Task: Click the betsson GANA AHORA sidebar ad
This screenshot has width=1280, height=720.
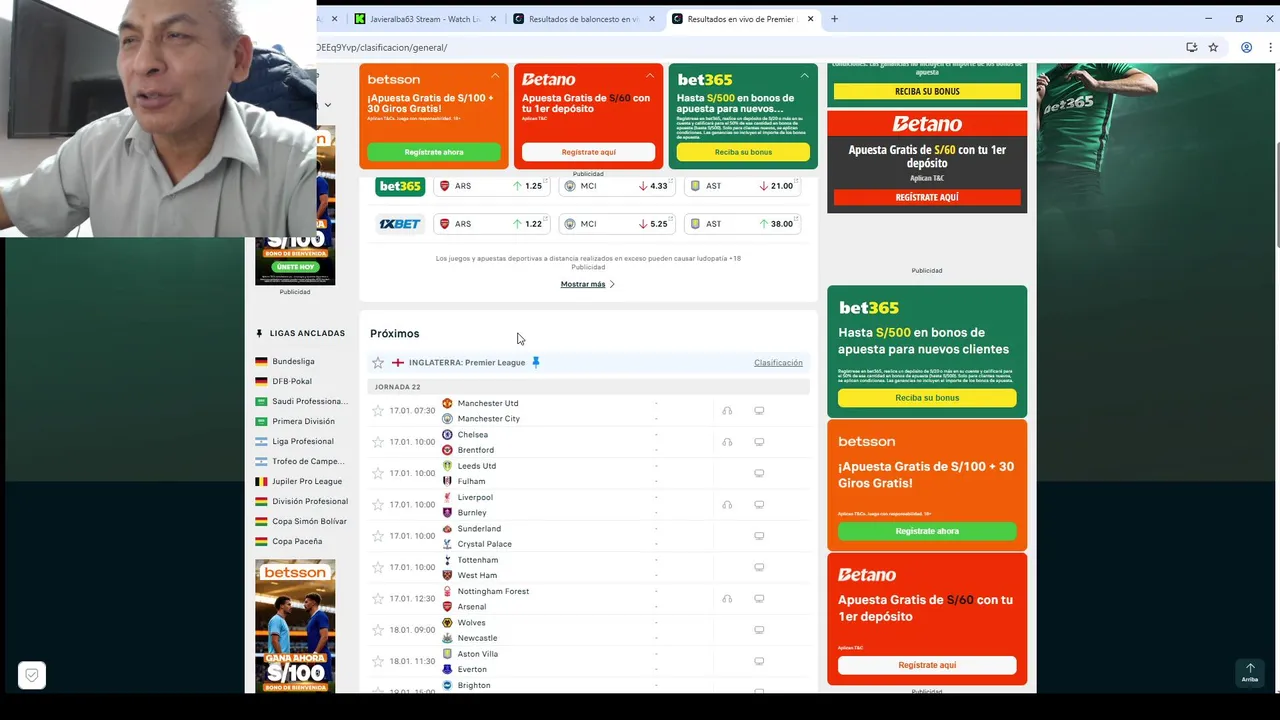Action: 295,626
